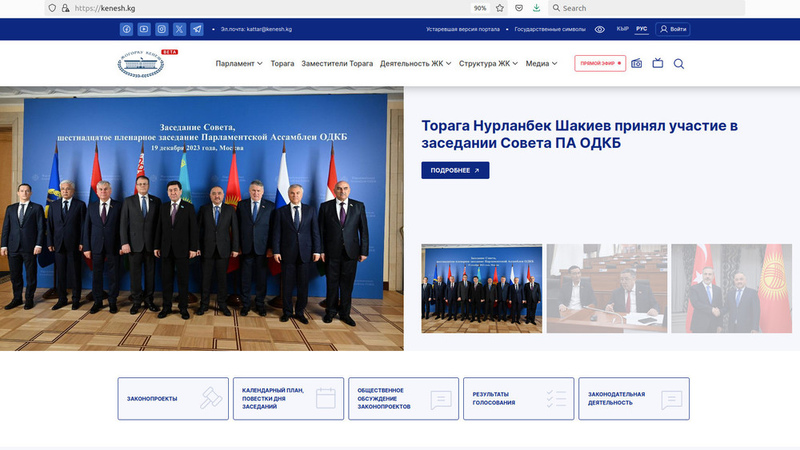
Task: Open the photo gallery camera icon
Action: coord(637,64)
